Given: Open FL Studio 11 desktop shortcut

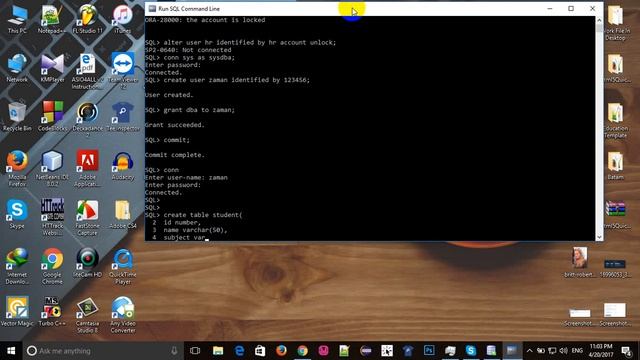Looking at the screenshot, I should coord(87,19).
